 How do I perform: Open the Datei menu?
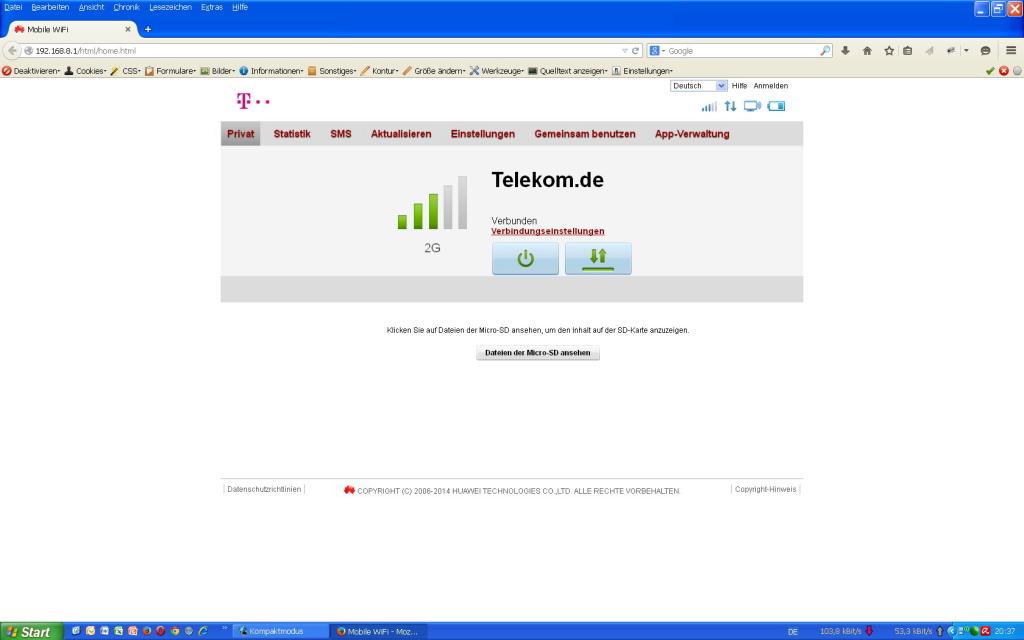coord(13,7)
